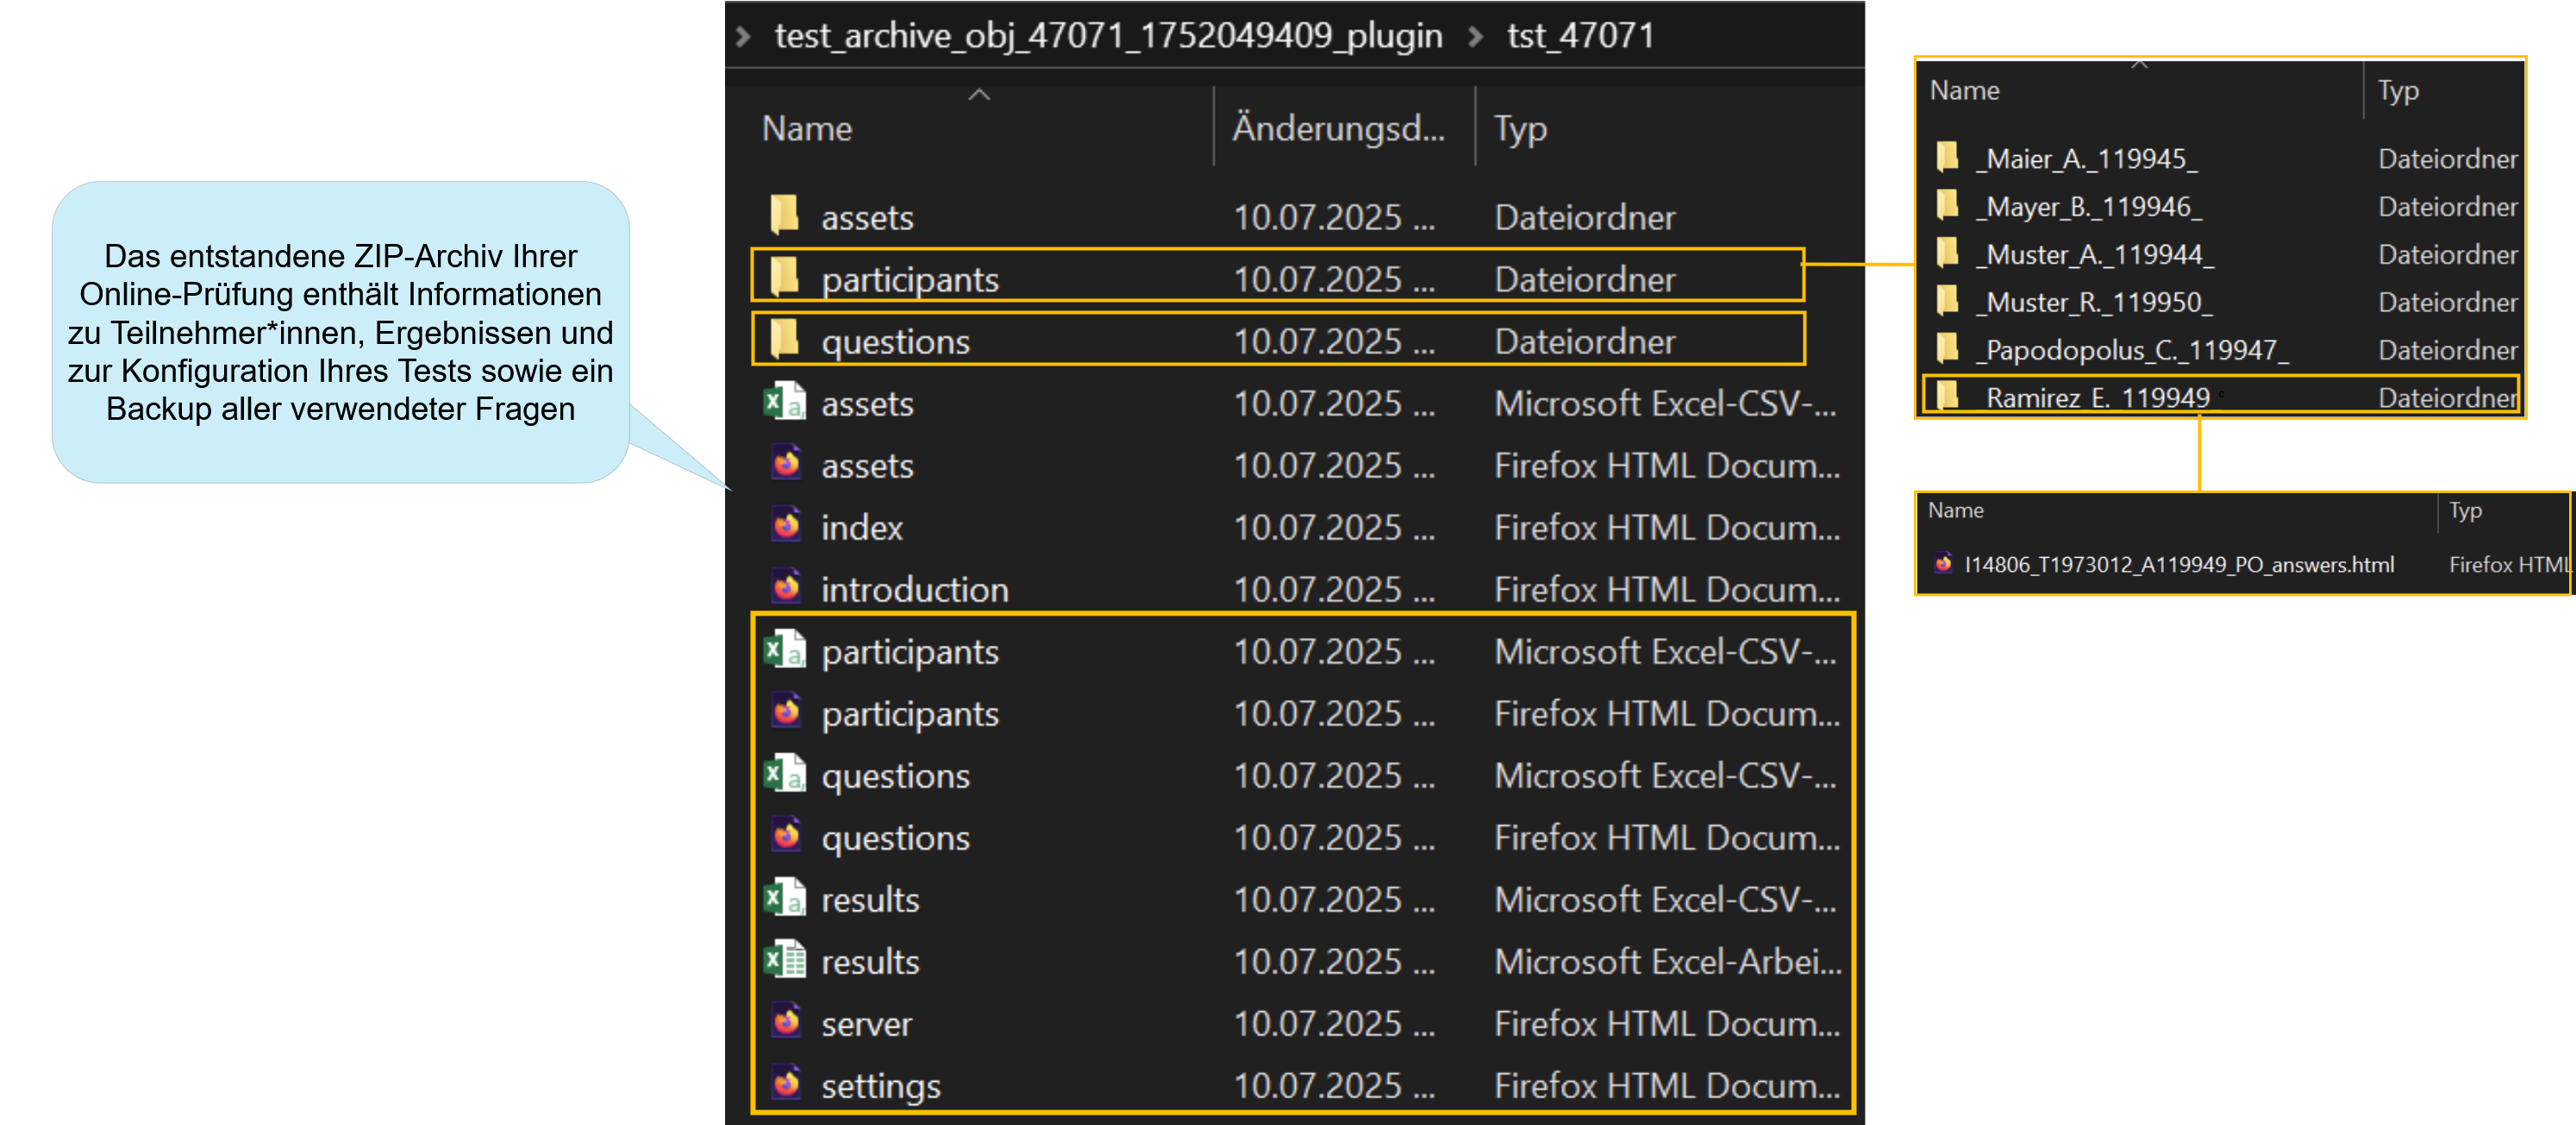Viewport: 2576px width, 1125px height.
Task: Select the questions CSV file icon
Action: tap(785, 774)
